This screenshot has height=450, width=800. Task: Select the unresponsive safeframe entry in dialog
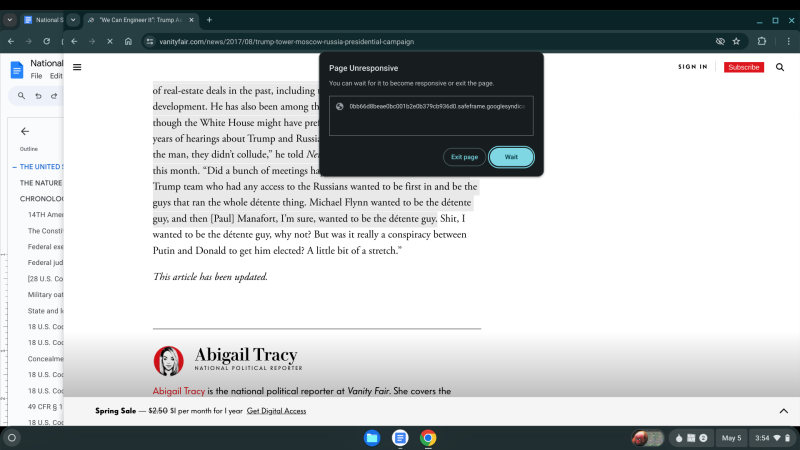coord(431,107)
